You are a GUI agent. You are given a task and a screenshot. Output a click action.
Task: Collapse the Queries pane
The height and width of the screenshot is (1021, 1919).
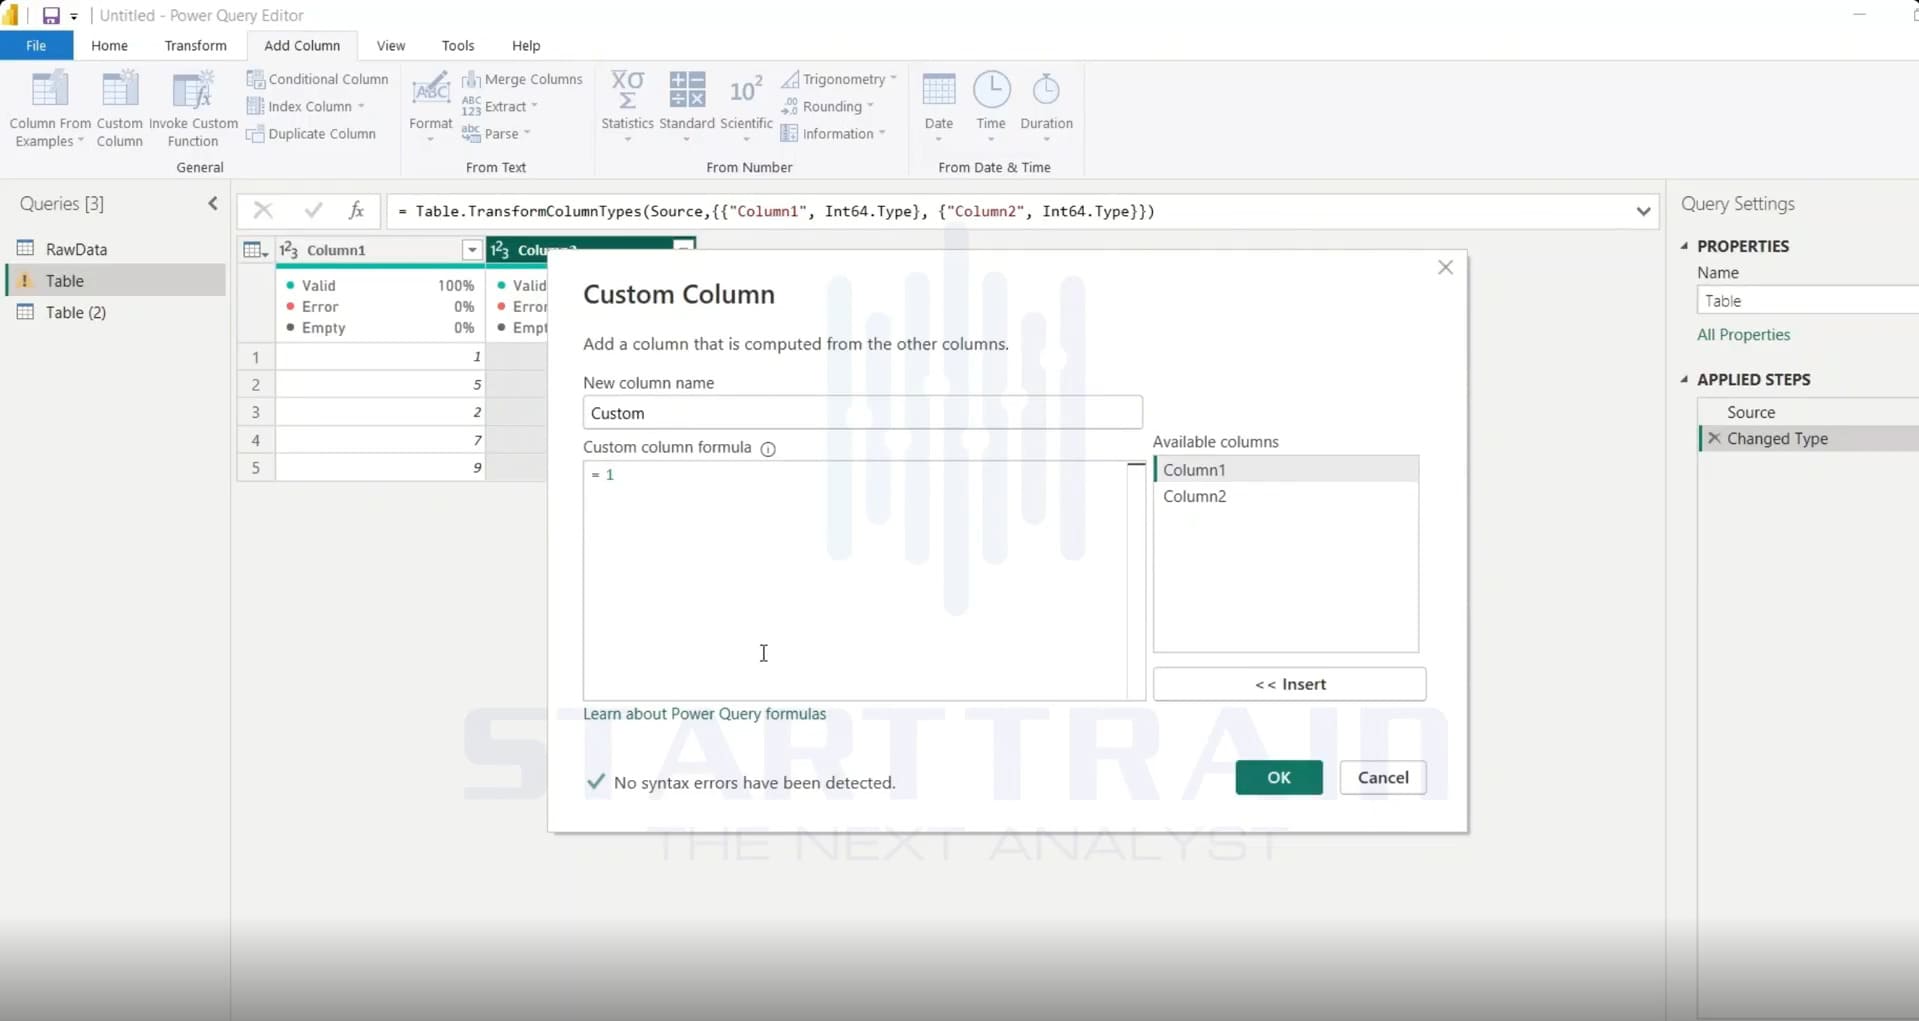coord(212,204)
